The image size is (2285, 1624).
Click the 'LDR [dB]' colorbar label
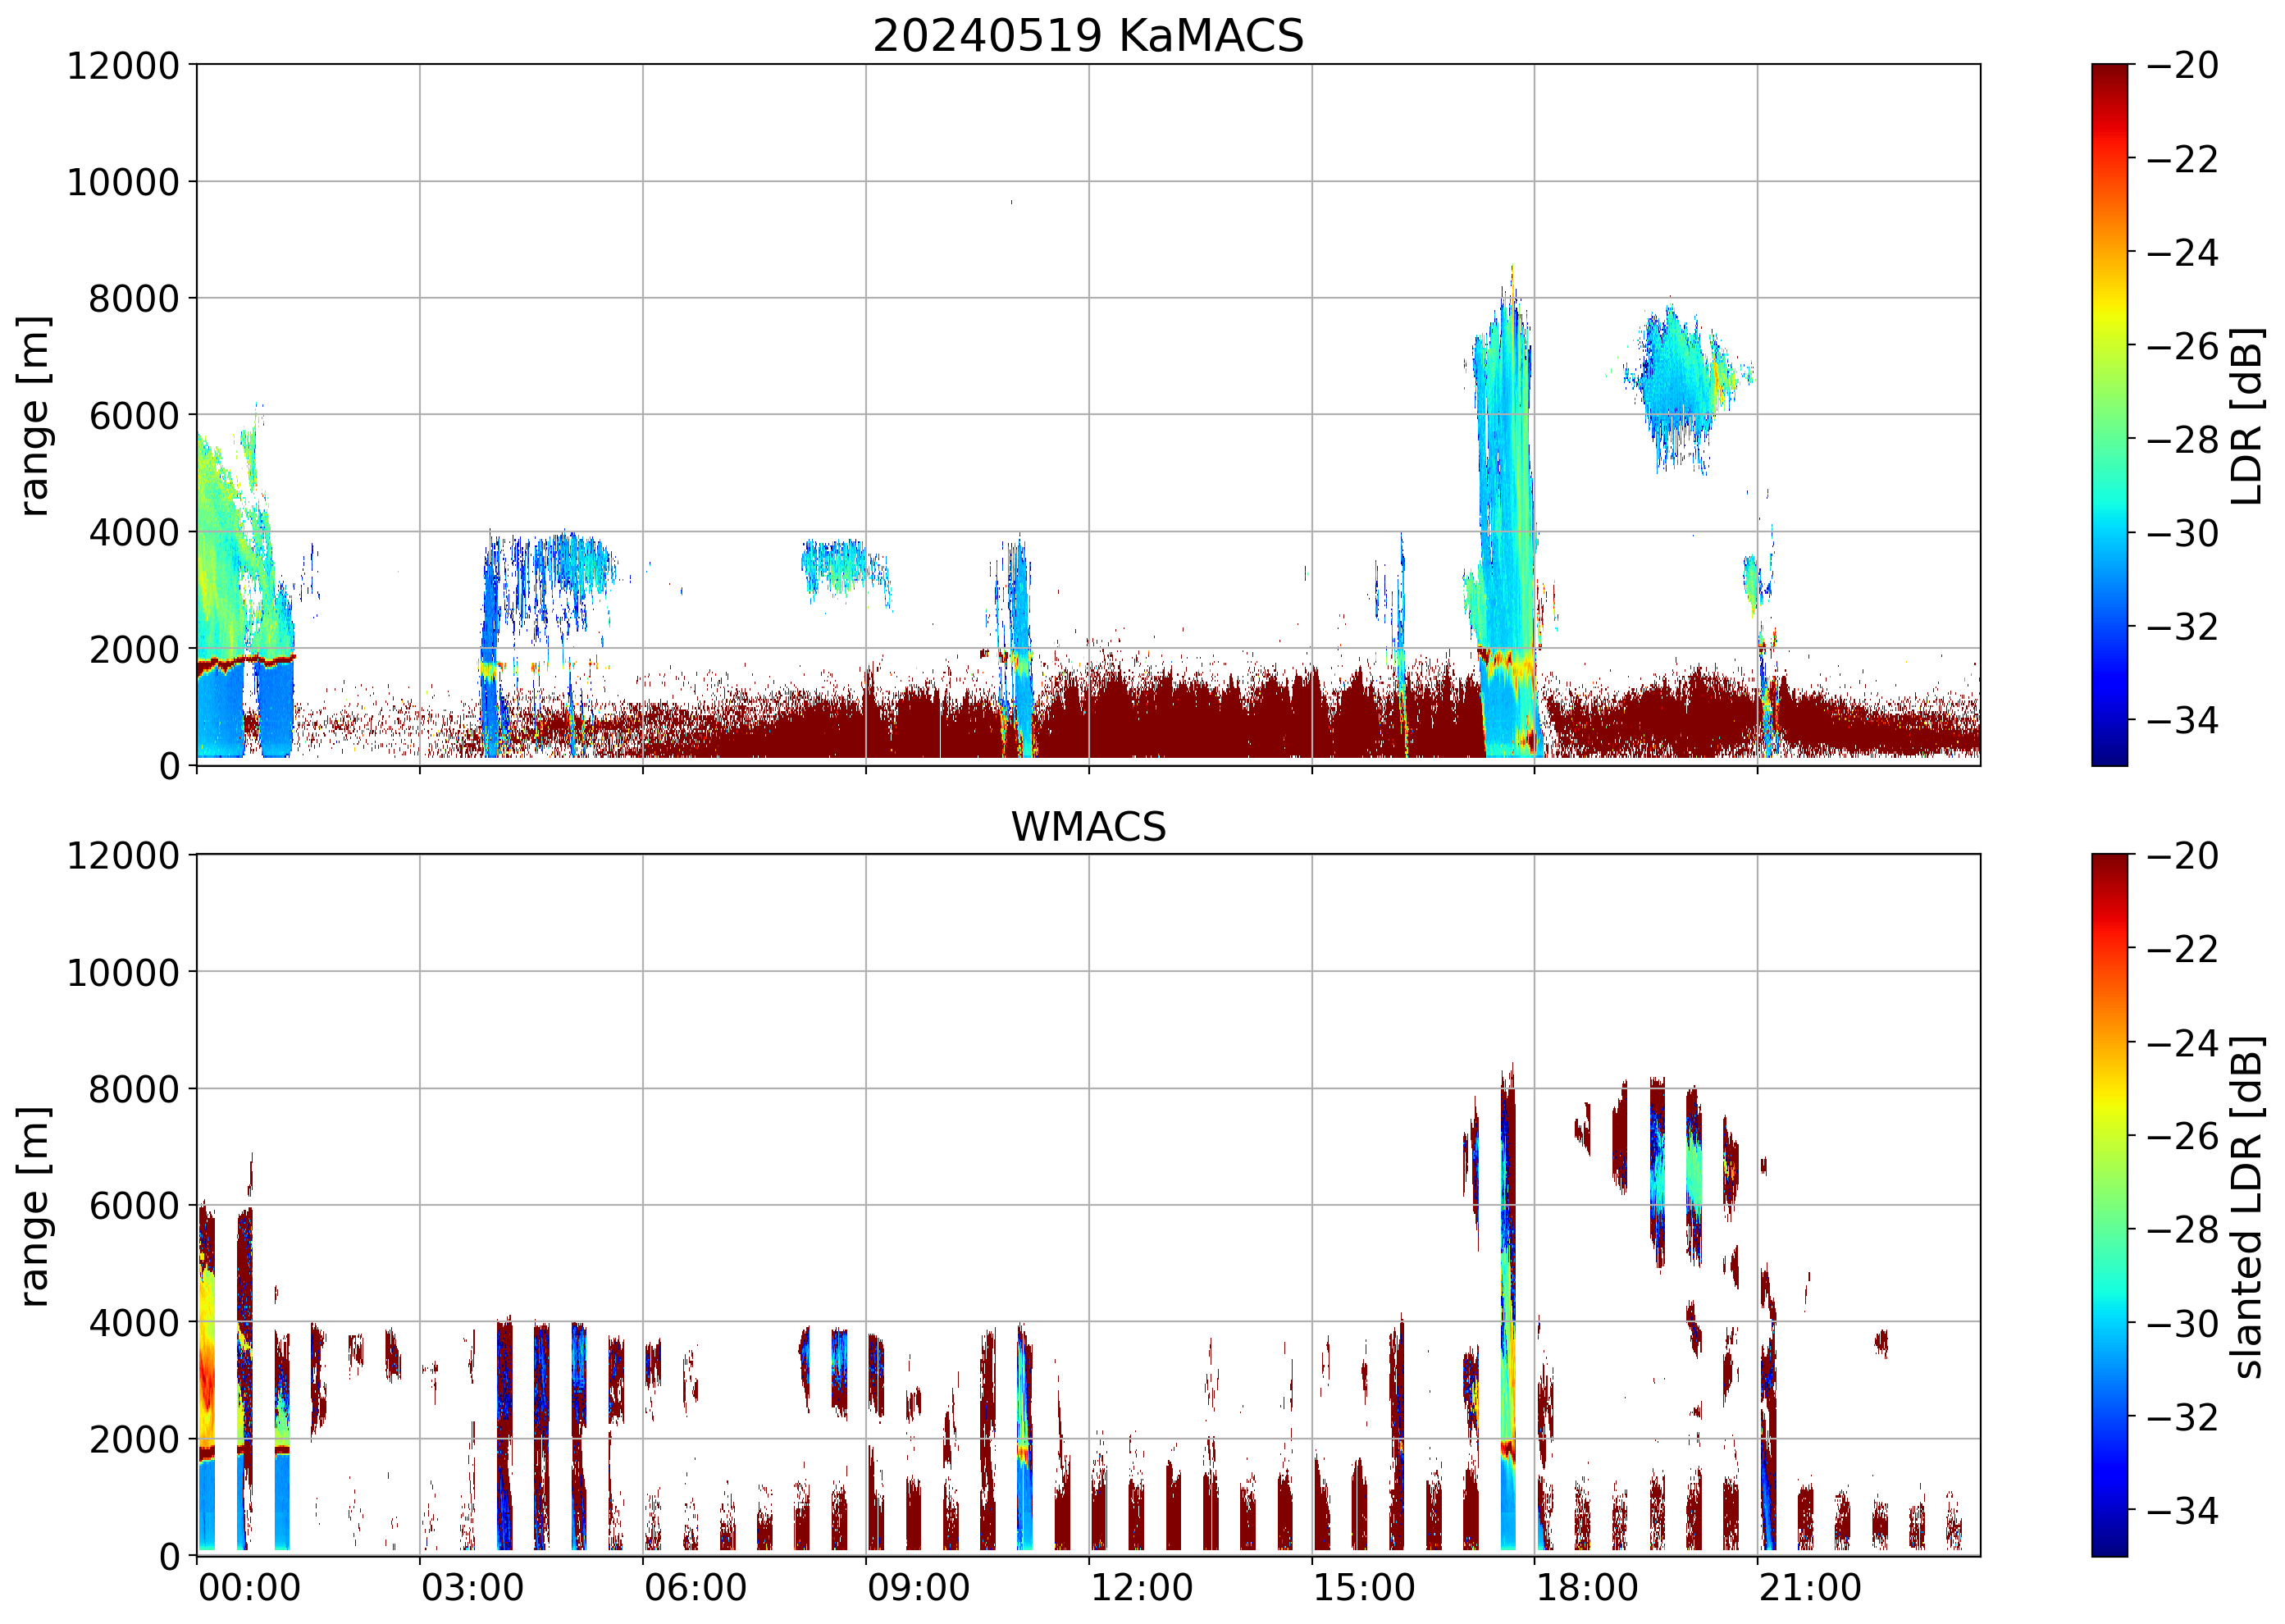2246,415
